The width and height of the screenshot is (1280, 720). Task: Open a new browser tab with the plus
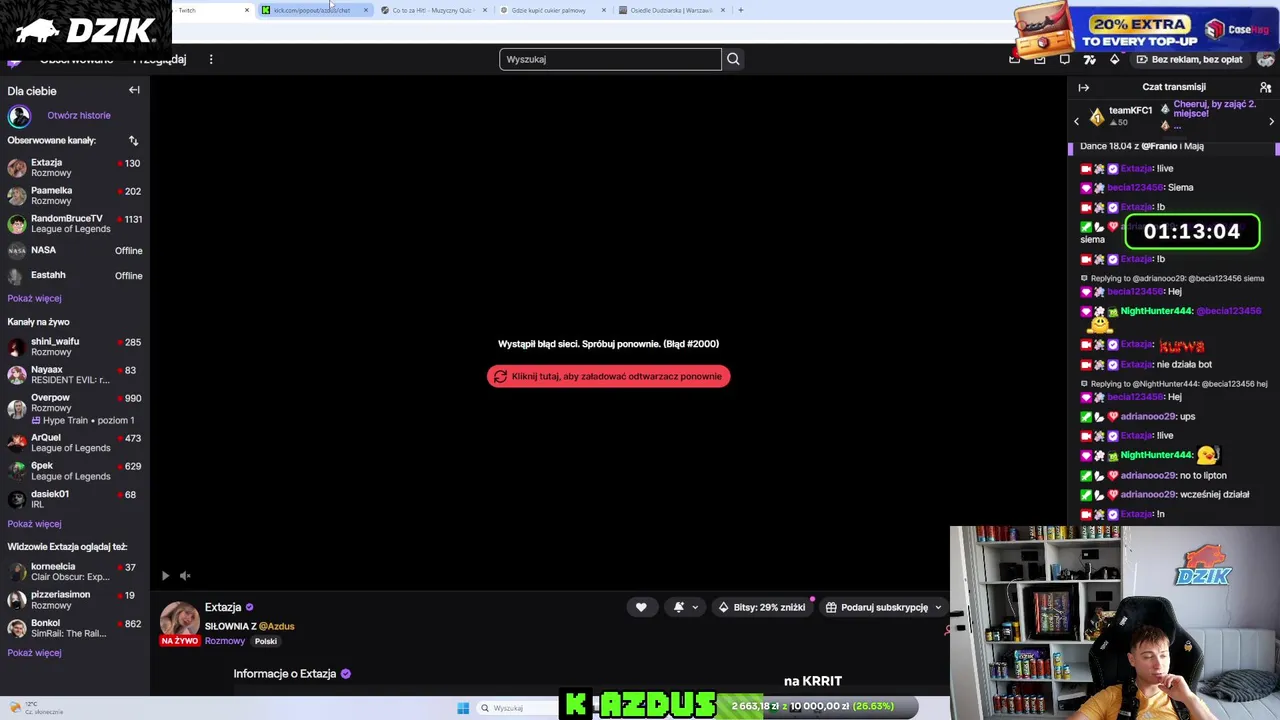[x=740, y=10]
